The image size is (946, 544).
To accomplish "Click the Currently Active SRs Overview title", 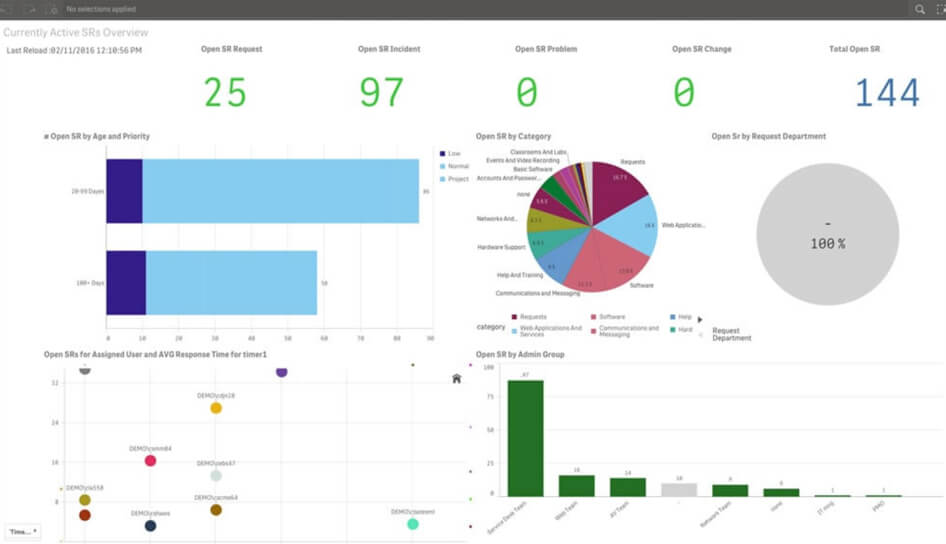I will [x=75, y=33].
